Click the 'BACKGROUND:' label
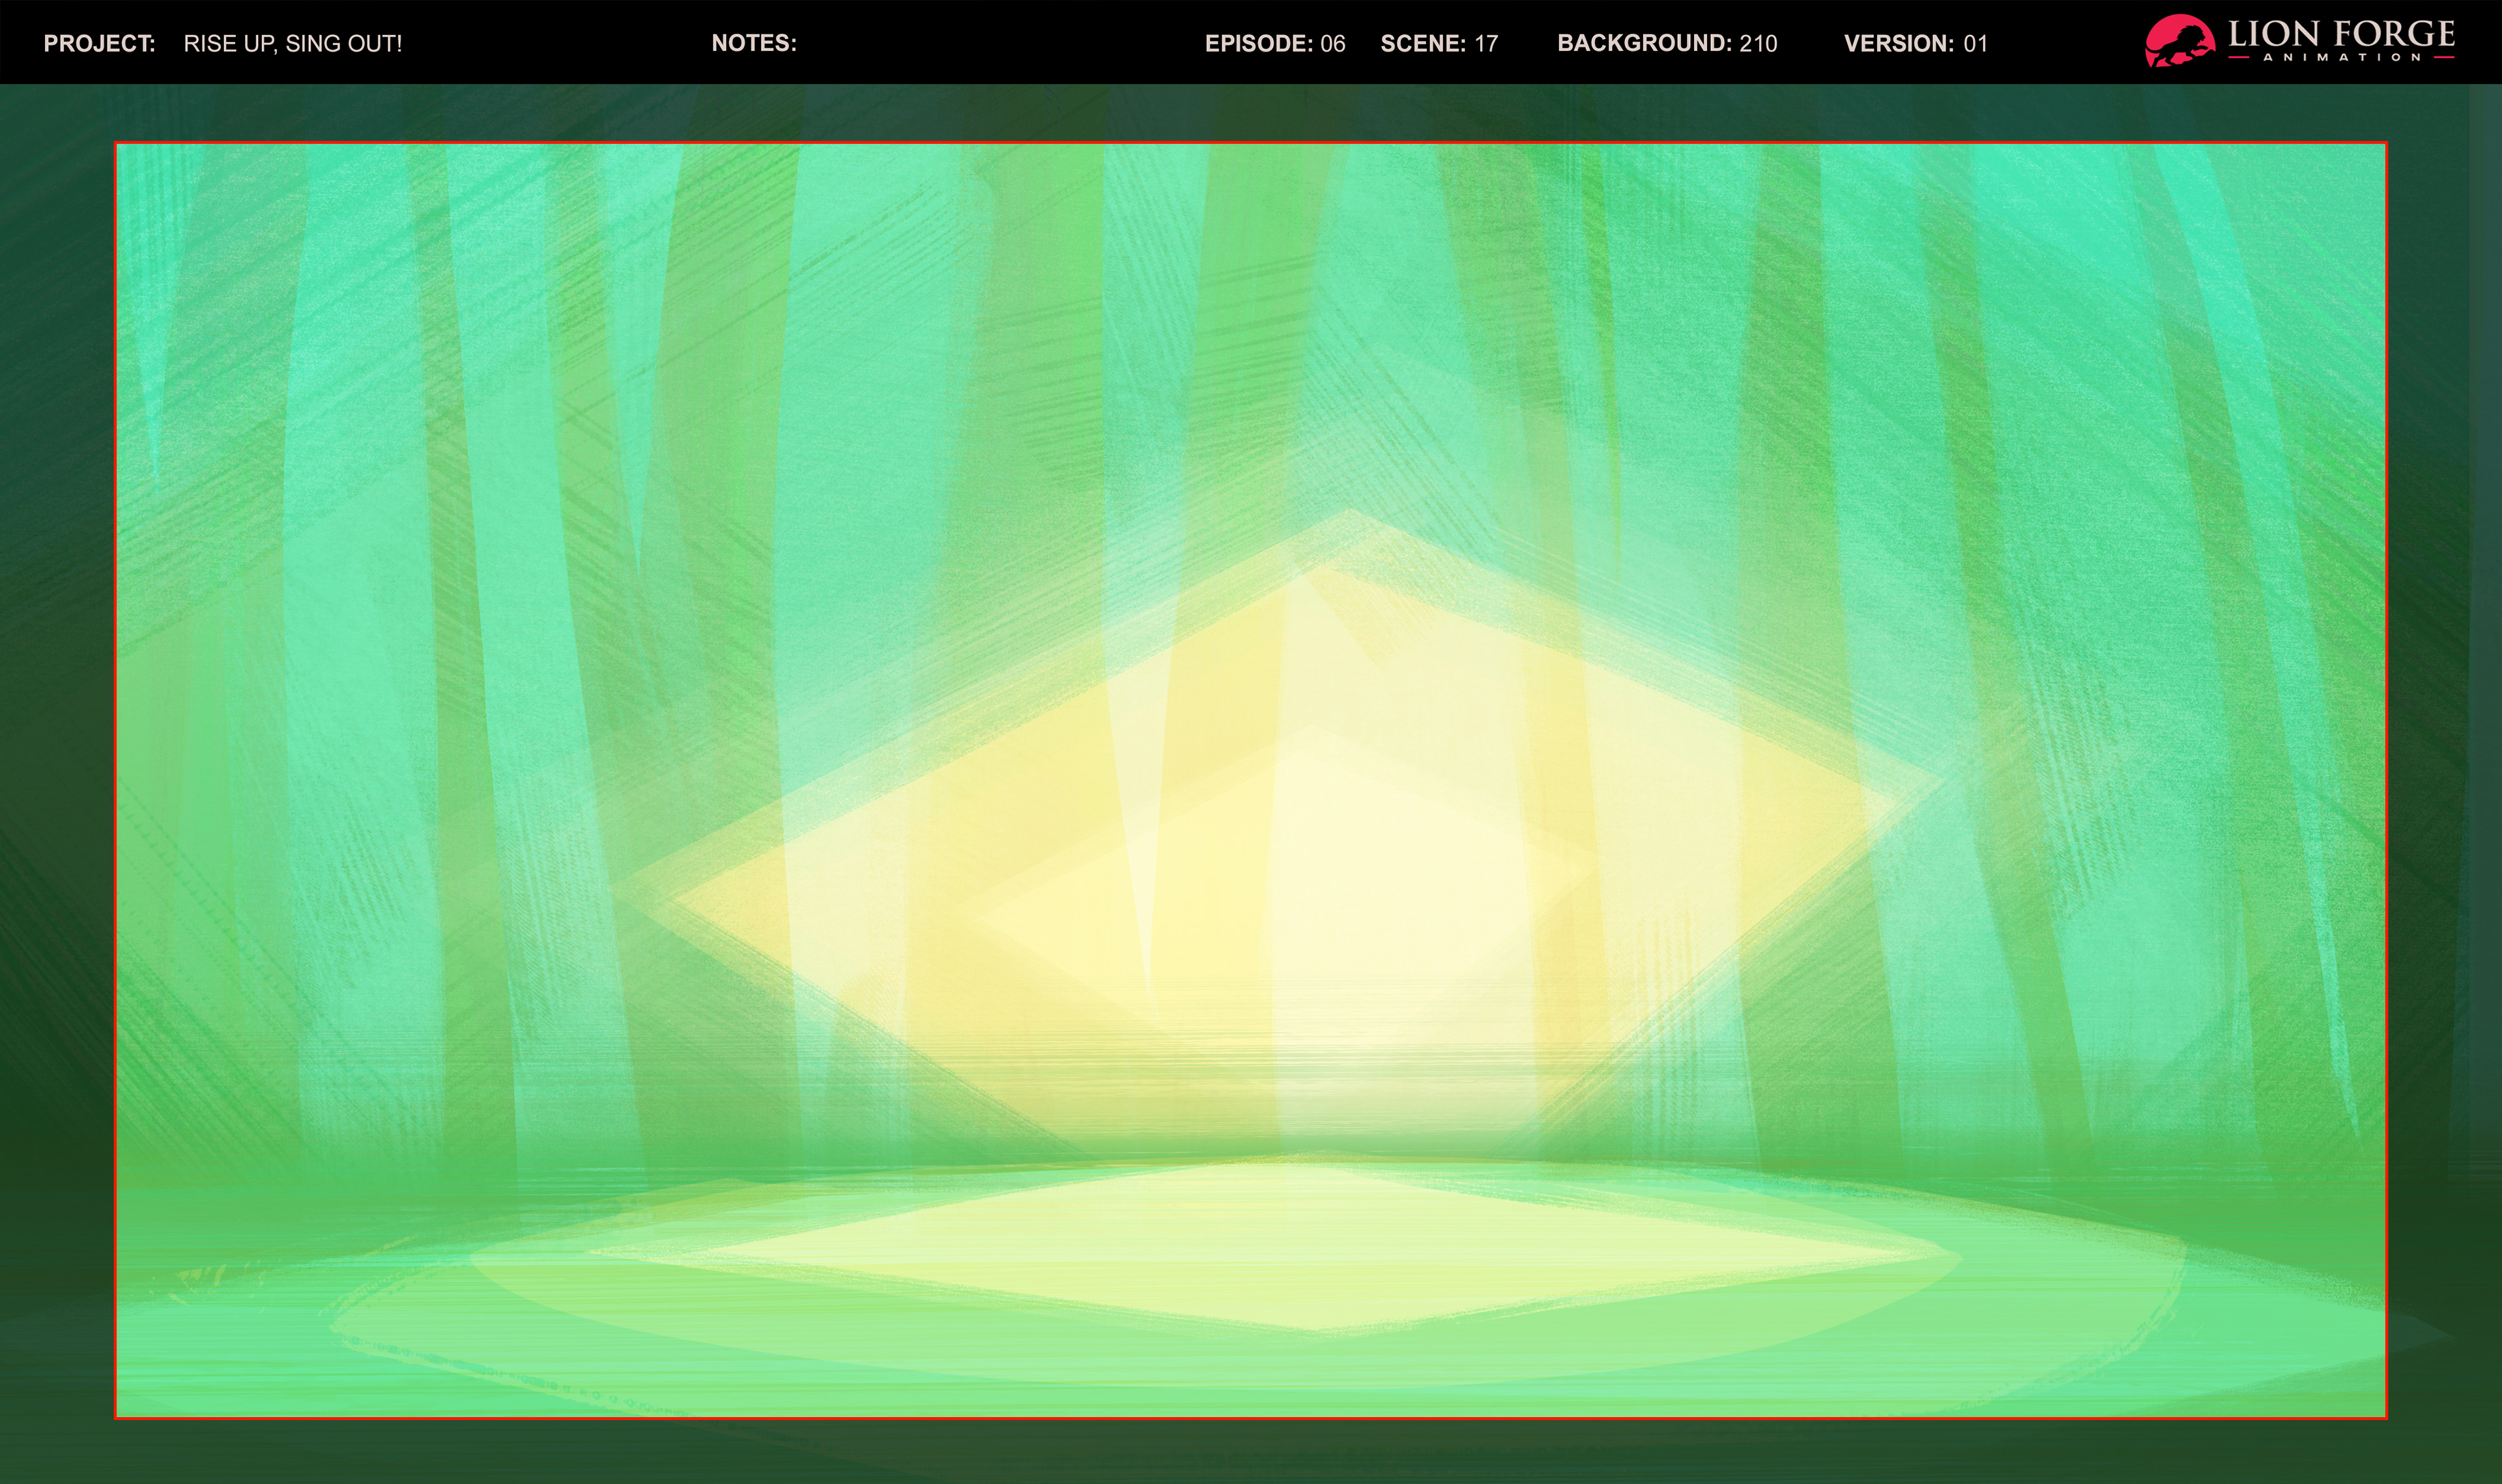 click(1644, 44)
